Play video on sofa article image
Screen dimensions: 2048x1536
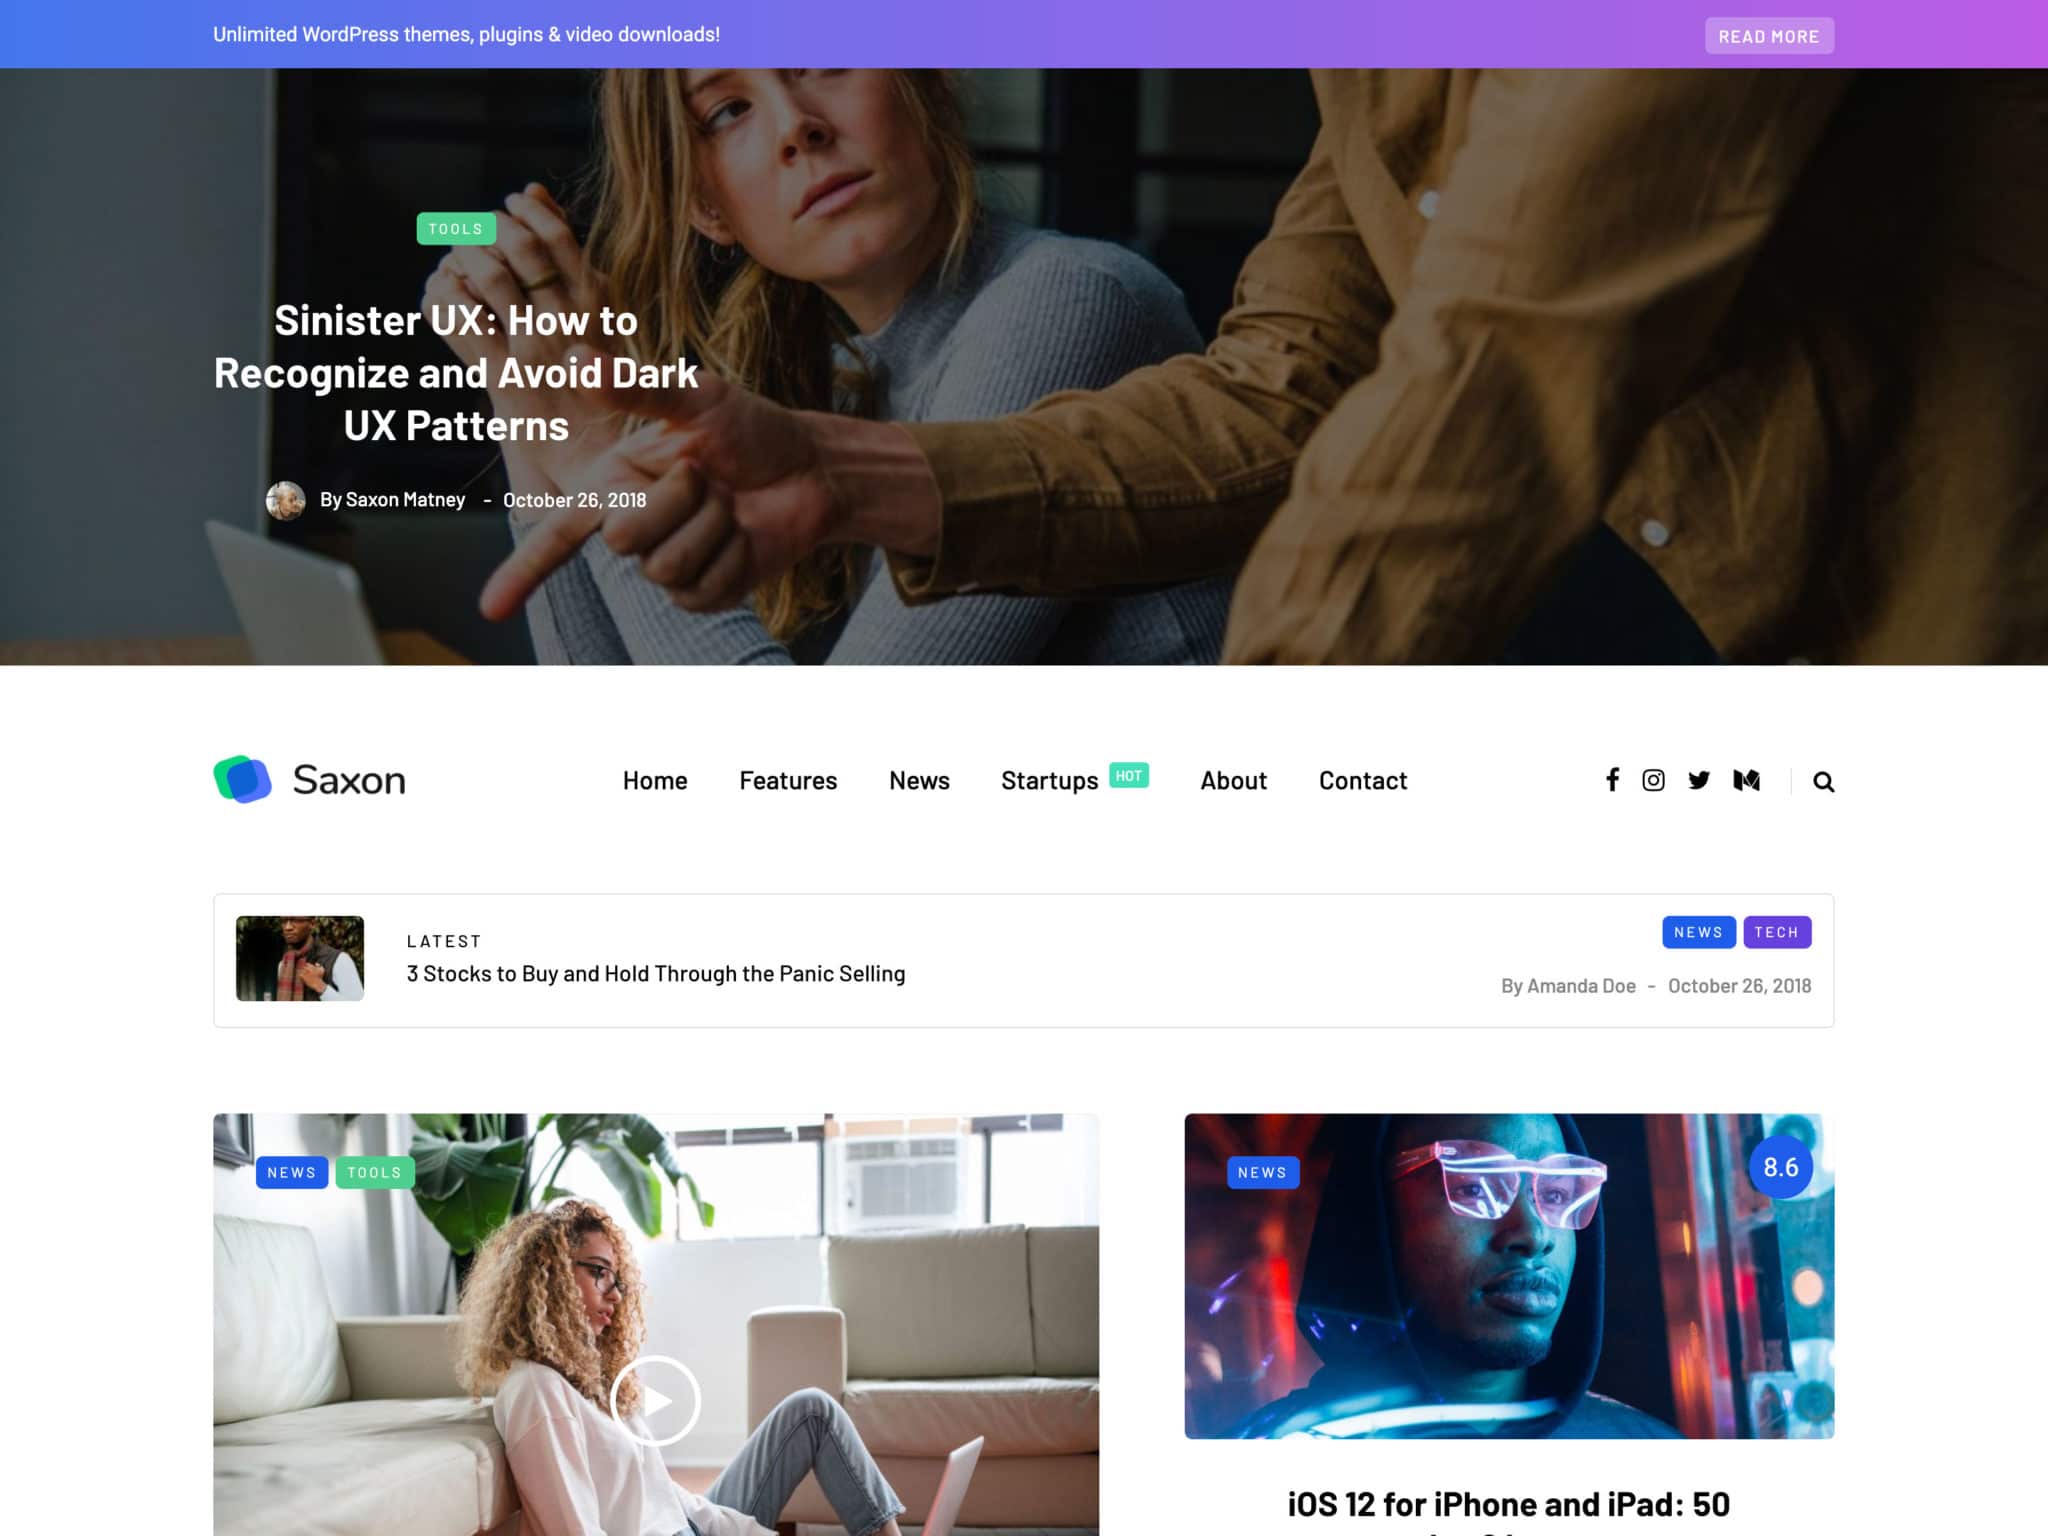coord(655,1400)
